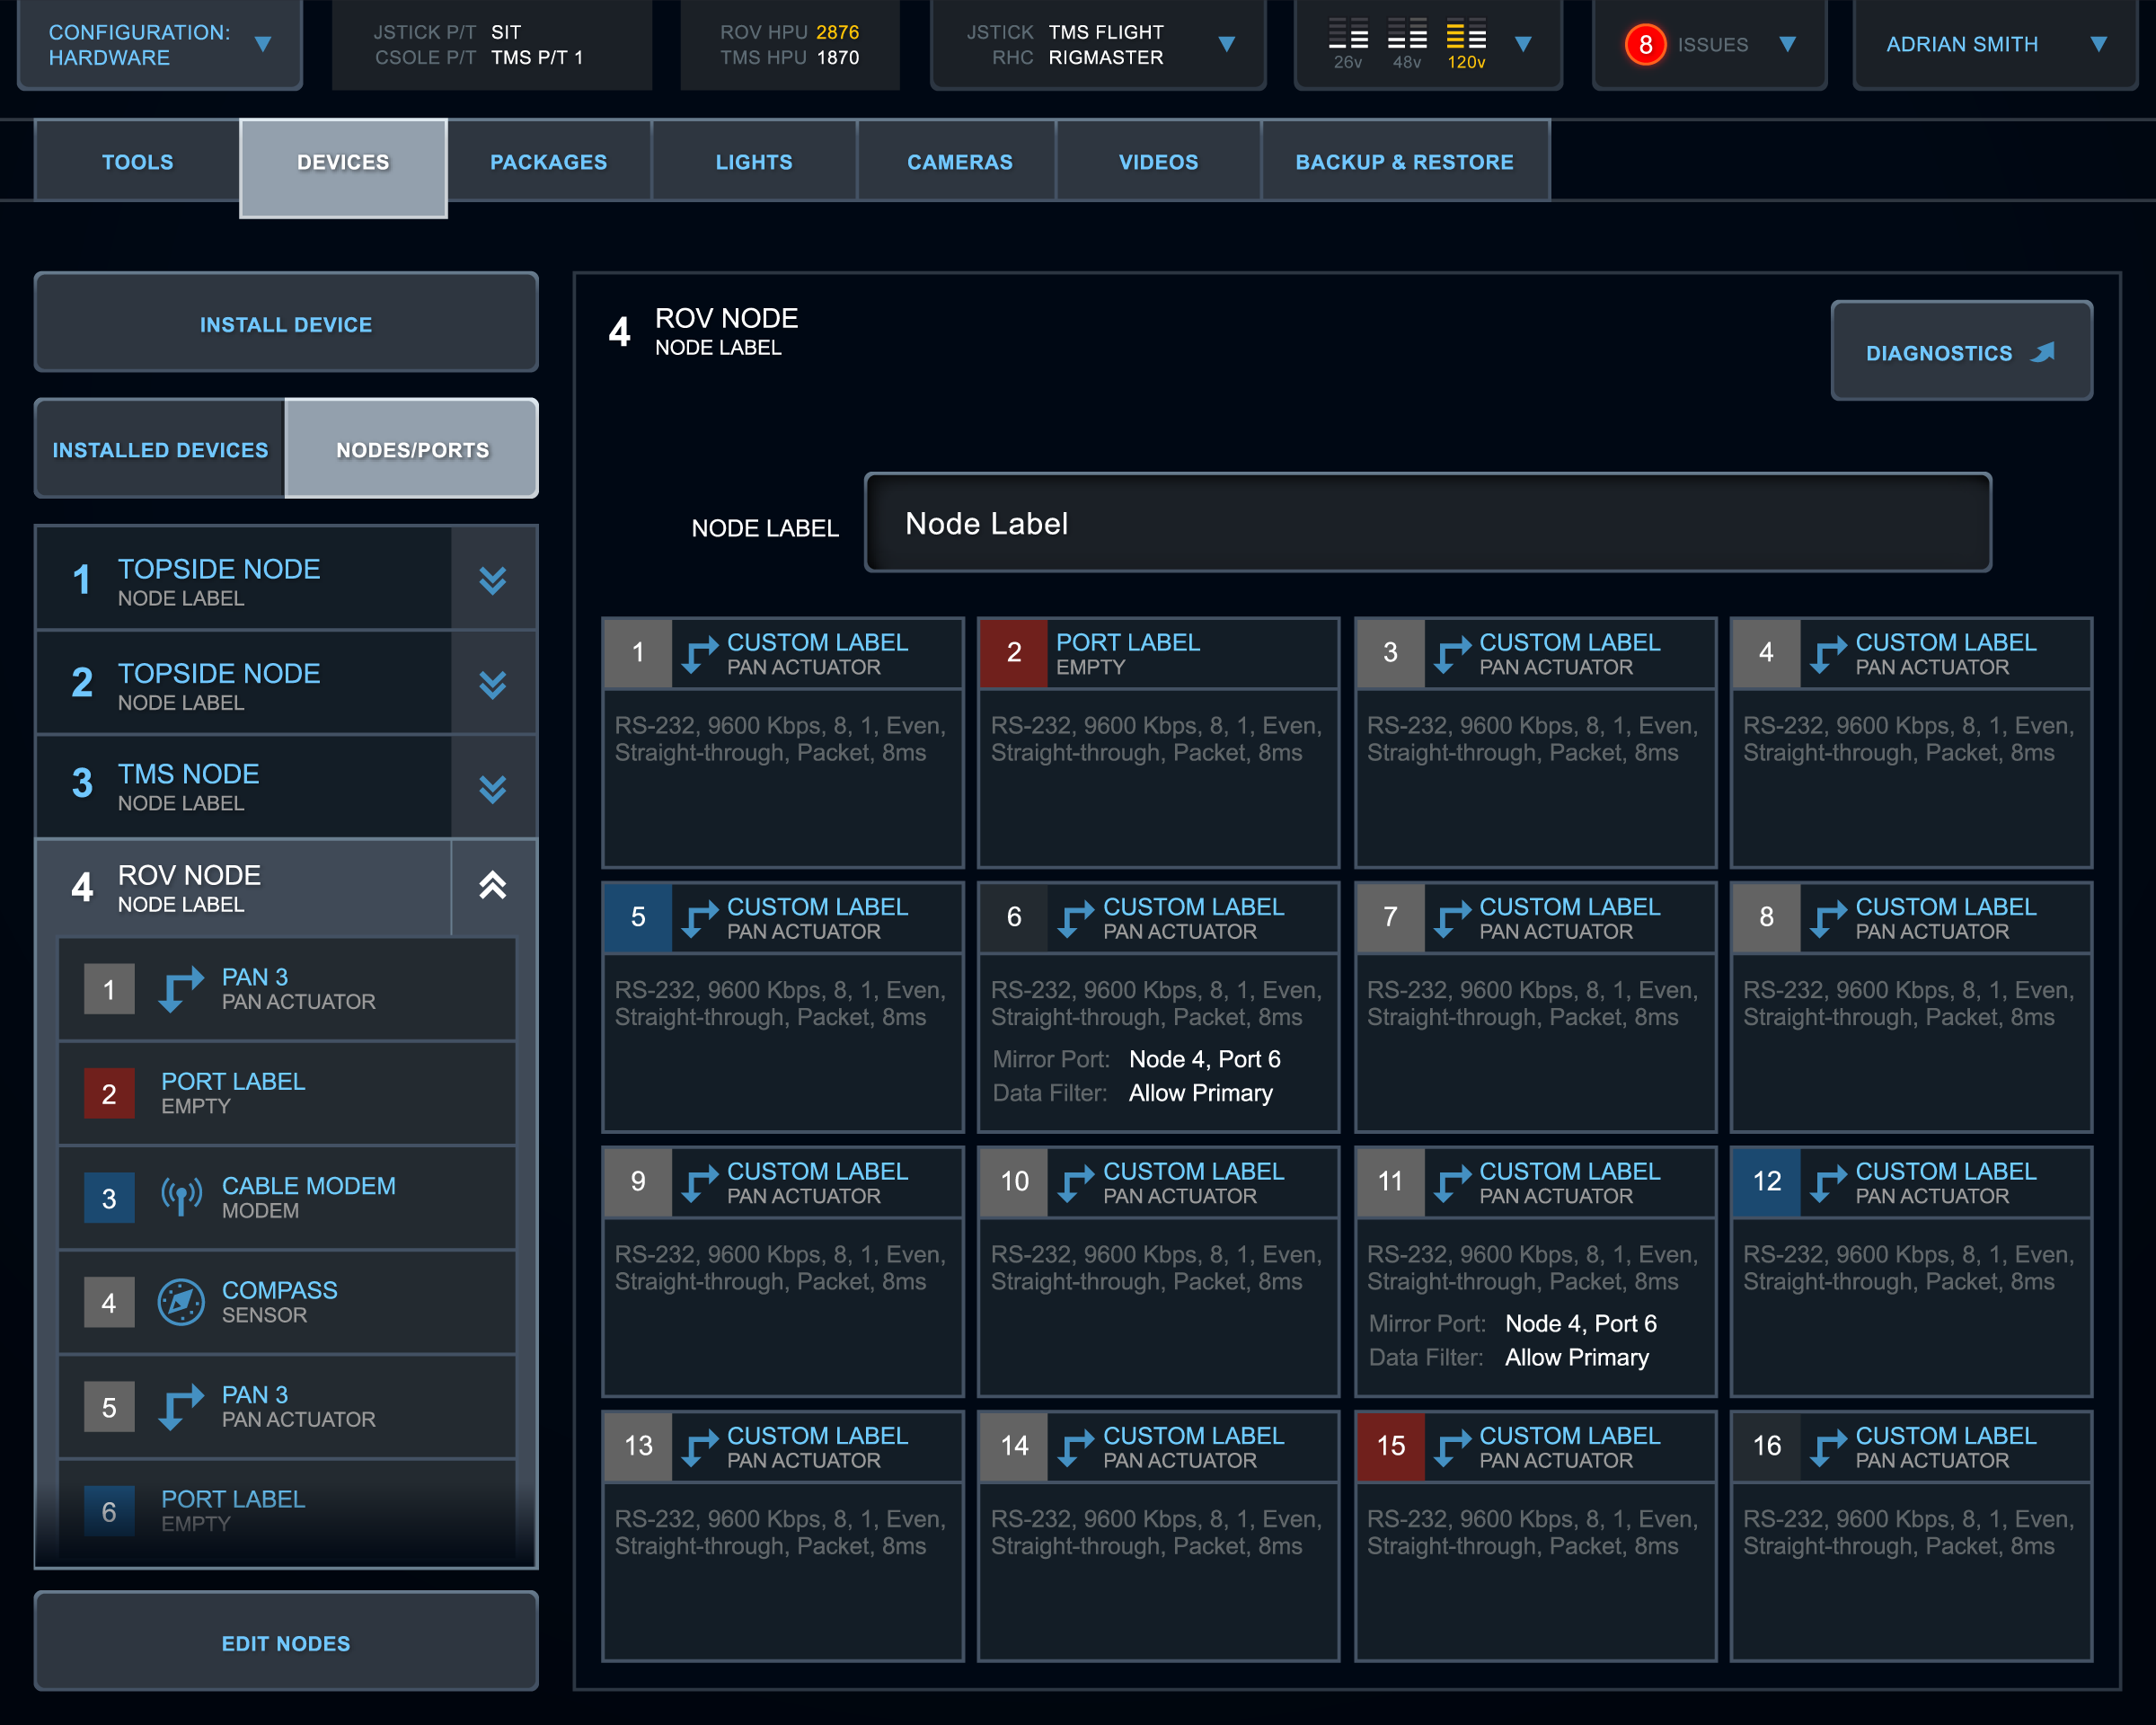The image size is (2156, 1725).
Task: Click pan actuator icon in port 6 tile
Action: (x=1075, y=917)
